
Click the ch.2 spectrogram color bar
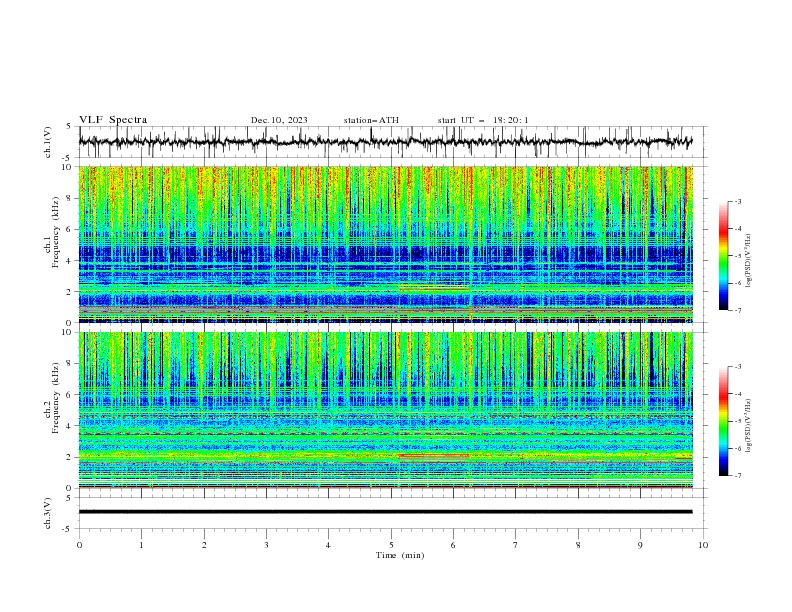pos(723,421)
